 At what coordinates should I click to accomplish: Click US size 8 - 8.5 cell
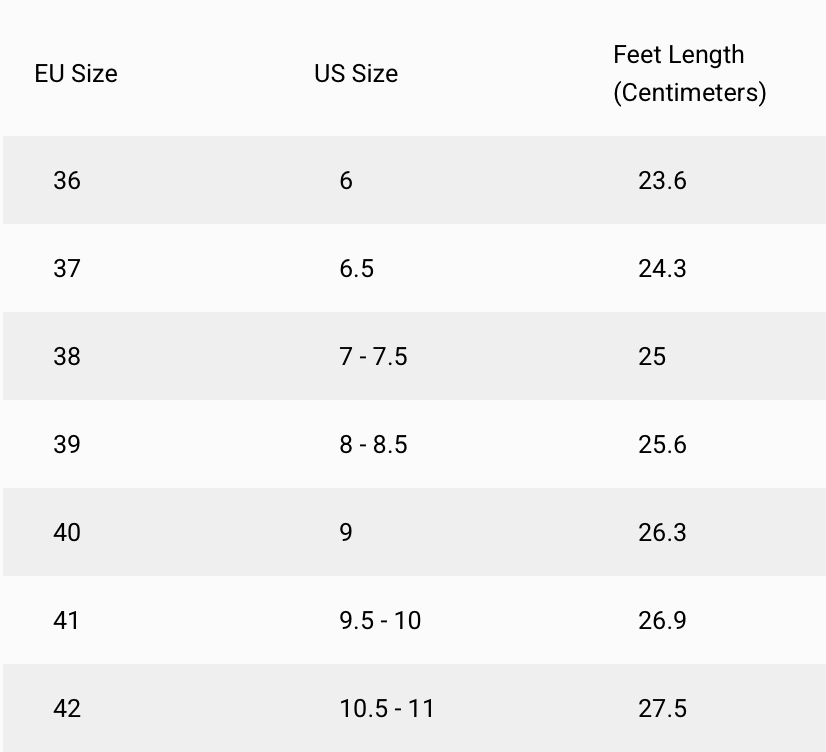pos(373,445)
